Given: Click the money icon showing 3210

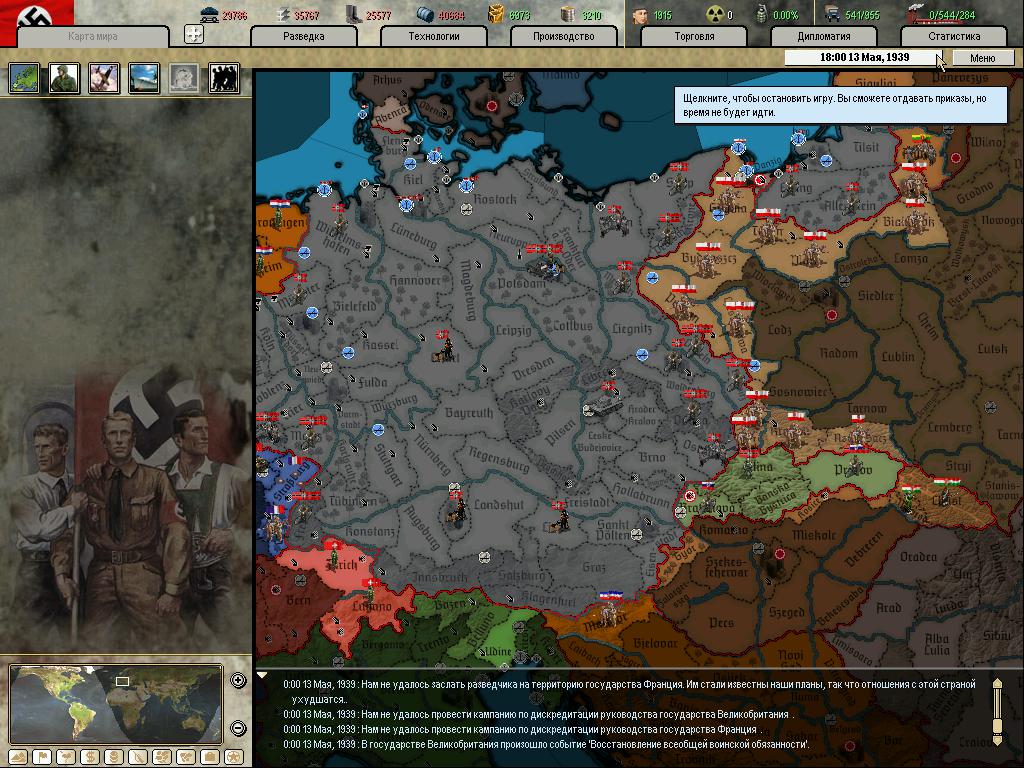Looking at the screenshot, I should coord(569,14).
